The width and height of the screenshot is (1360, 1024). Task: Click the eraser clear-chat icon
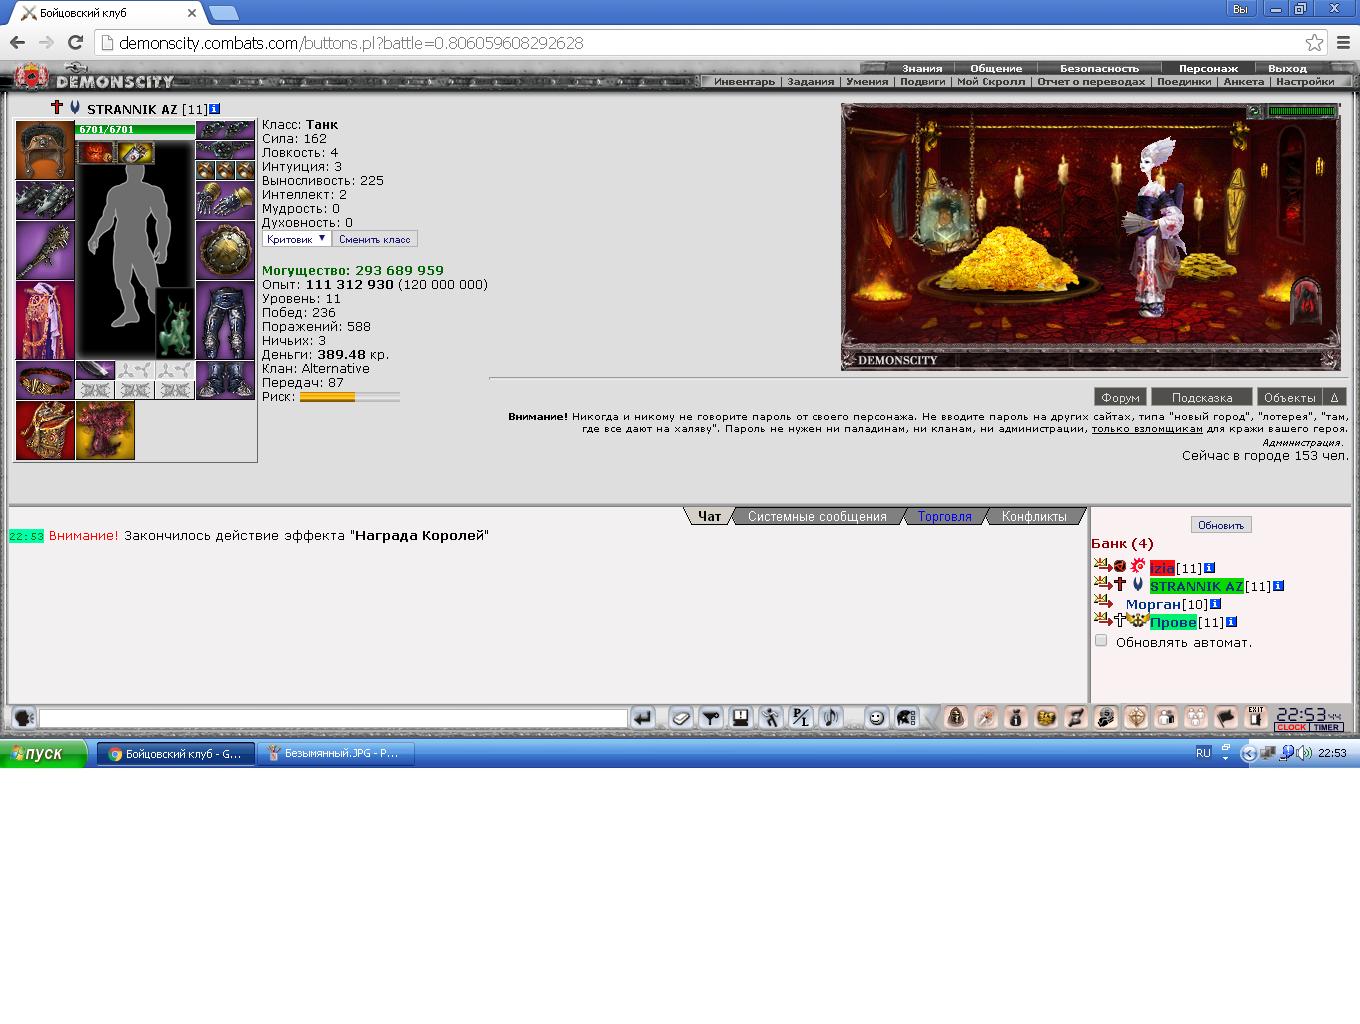(681, 717)
